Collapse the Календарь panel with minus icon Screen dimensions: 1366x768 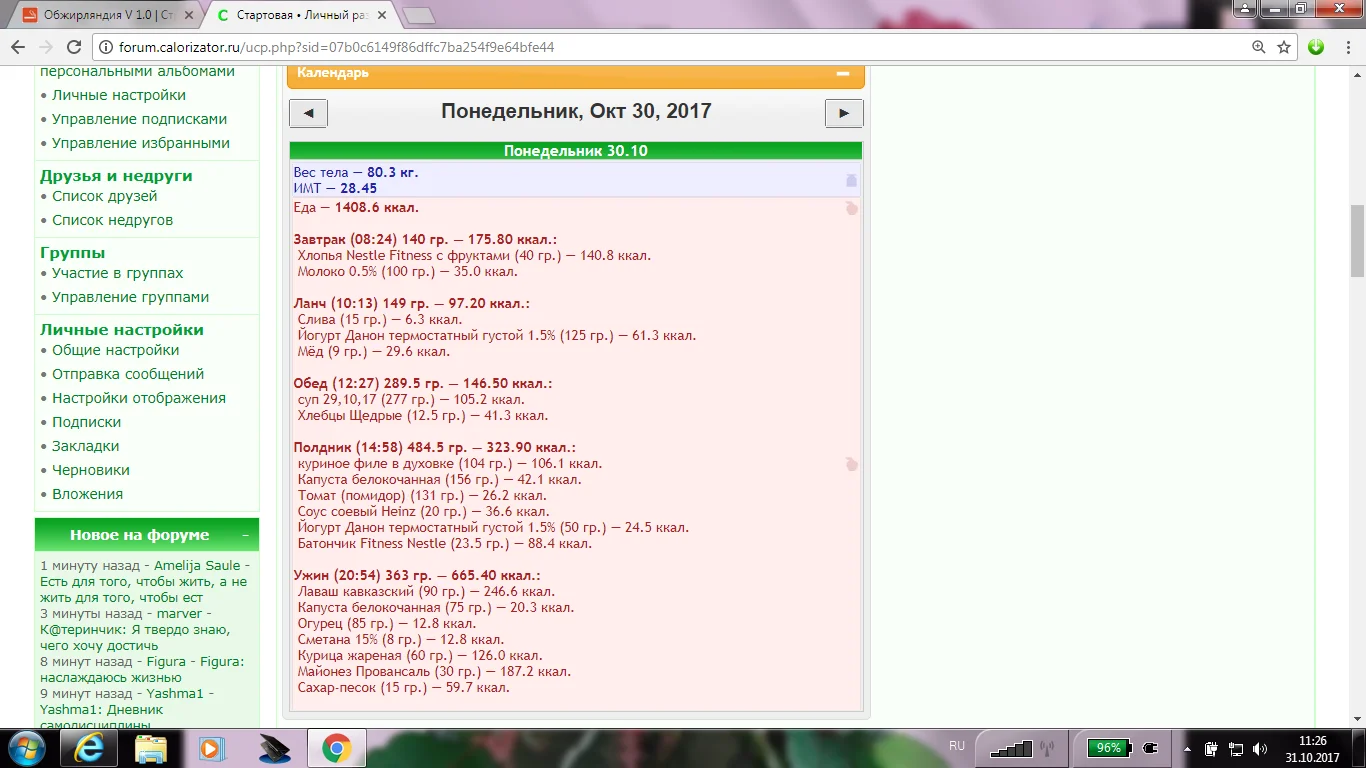point(843,73)
